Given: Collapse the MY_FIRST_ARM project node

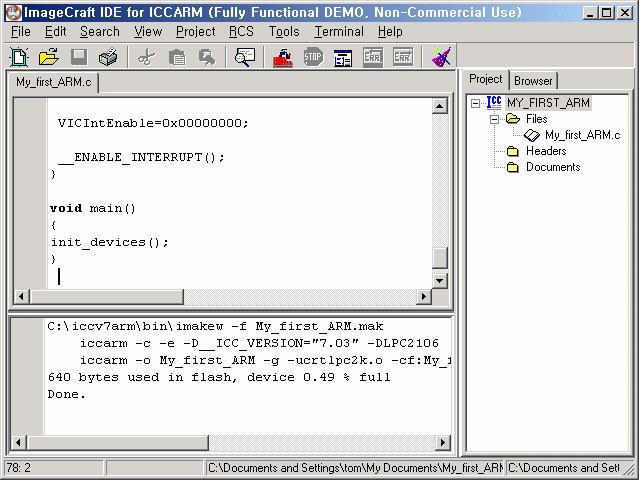Looking at the screenshot, I should click(475, 103).
